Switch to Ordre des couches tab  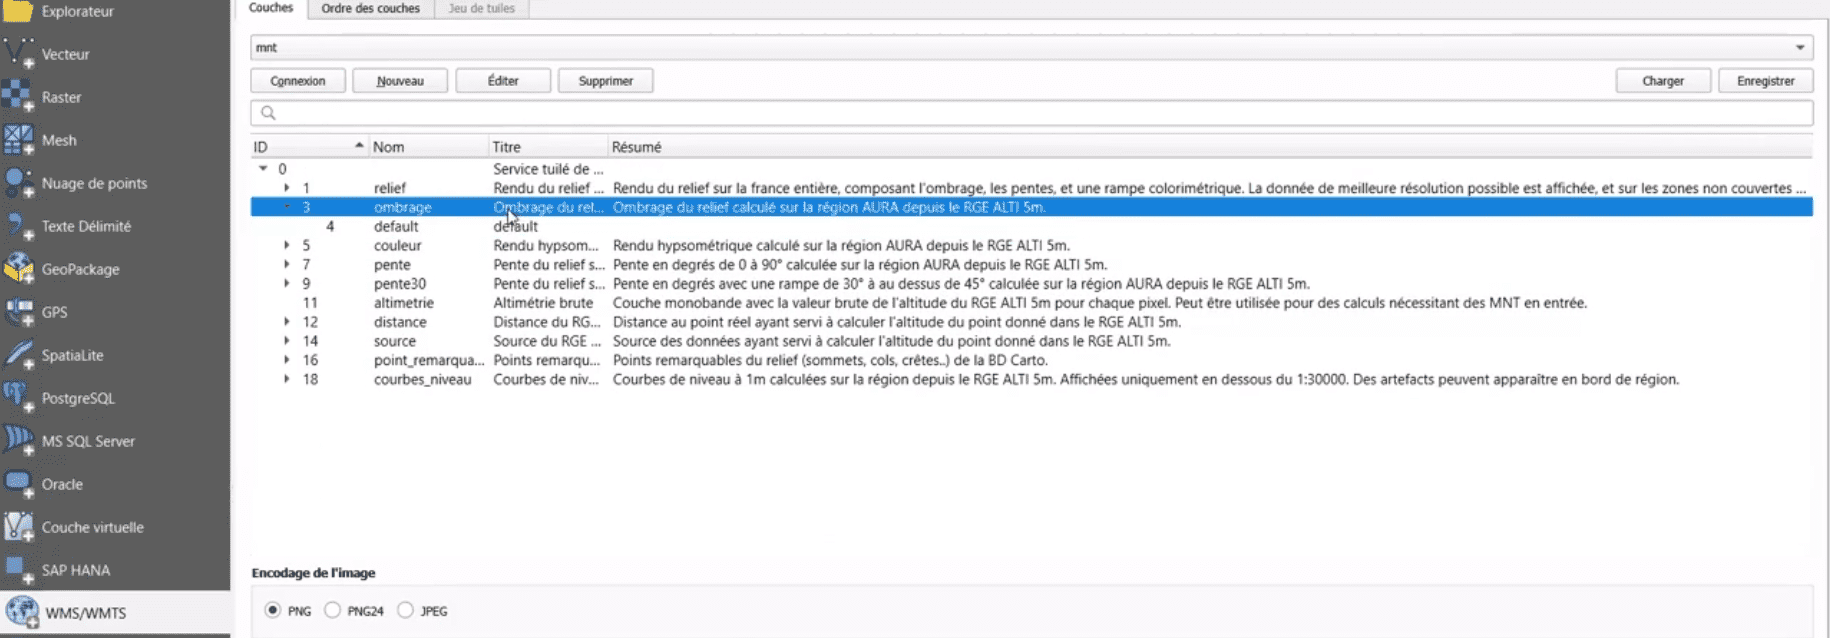370,8
